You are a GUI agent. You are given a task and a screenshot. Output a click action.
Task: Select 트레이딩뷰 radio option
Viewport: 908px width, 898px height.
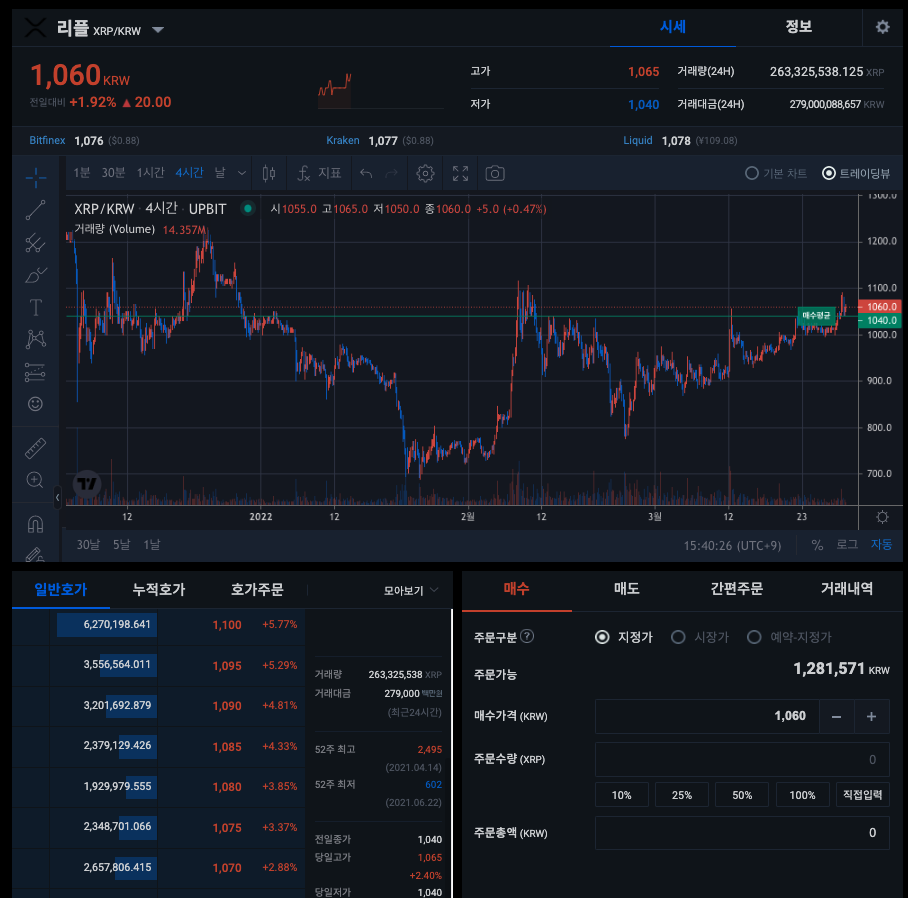[856, 173]
